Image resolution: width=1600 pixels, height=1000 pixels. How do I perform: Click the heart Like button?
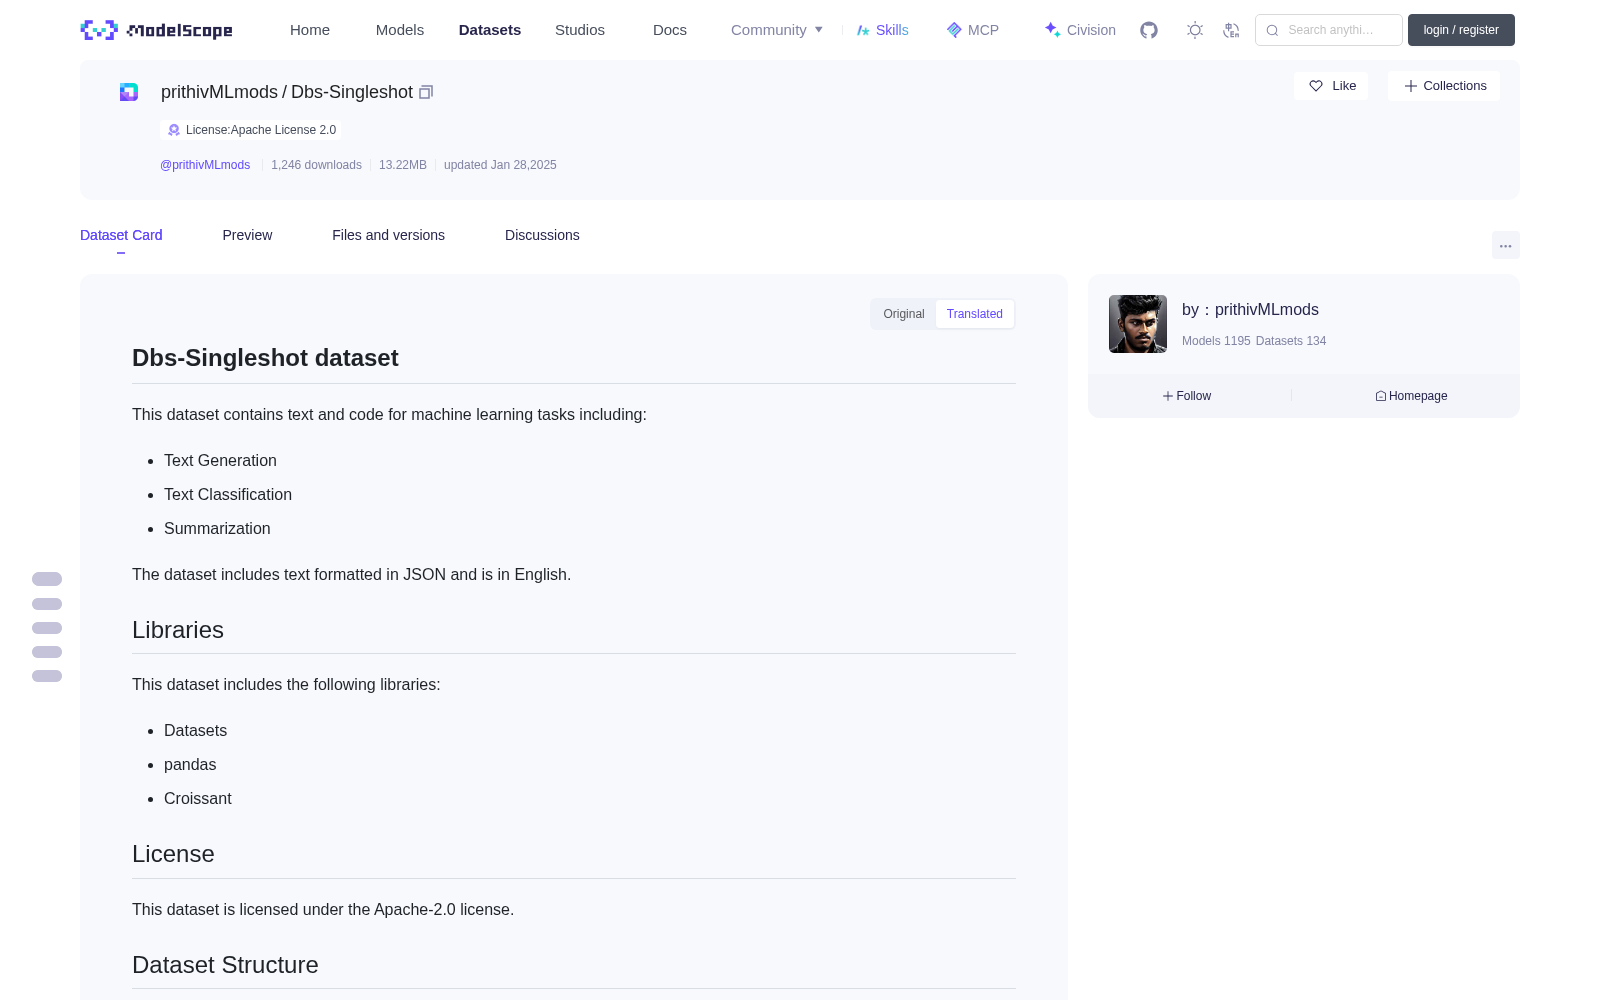1332,86
